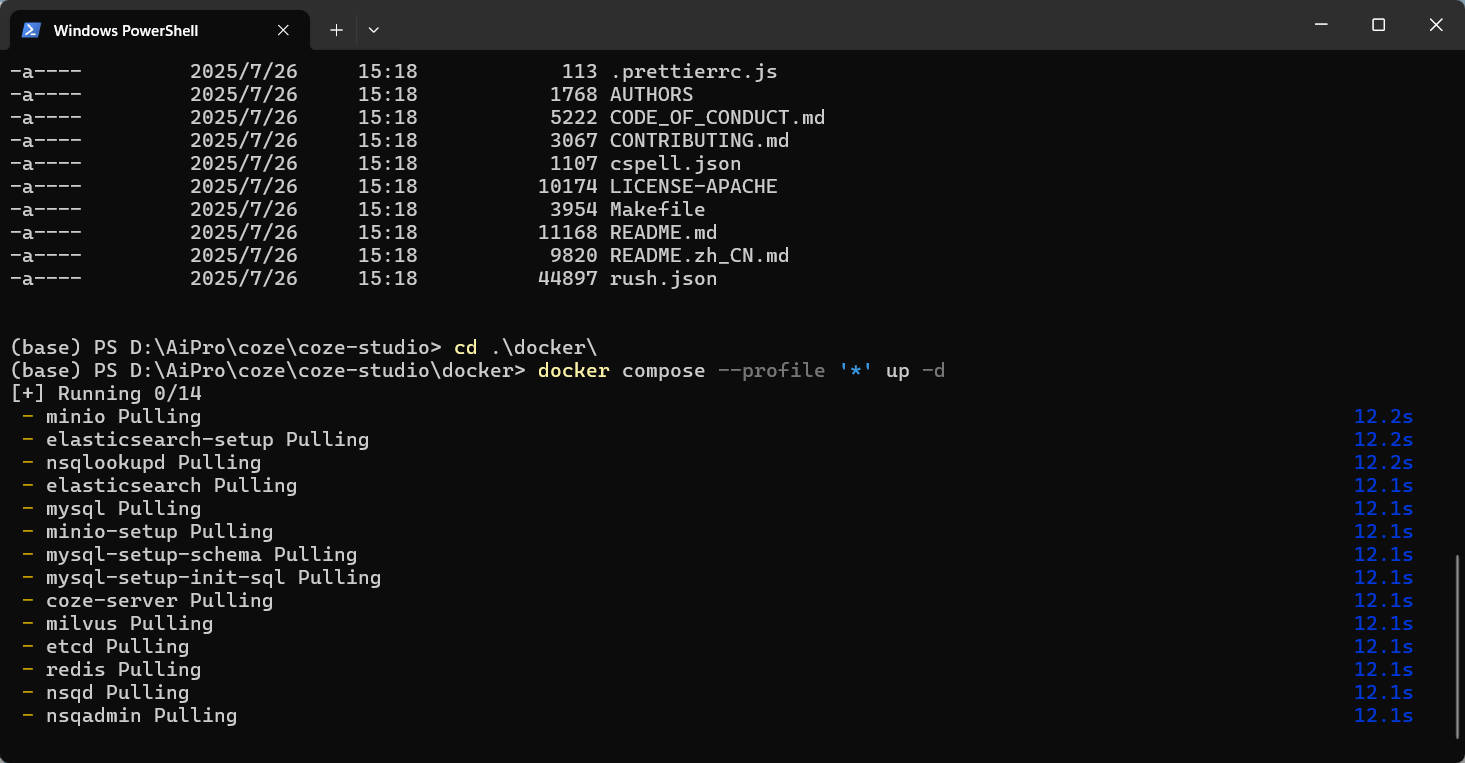
Task: Minimize the terminal window
Action: point(1320,25)
